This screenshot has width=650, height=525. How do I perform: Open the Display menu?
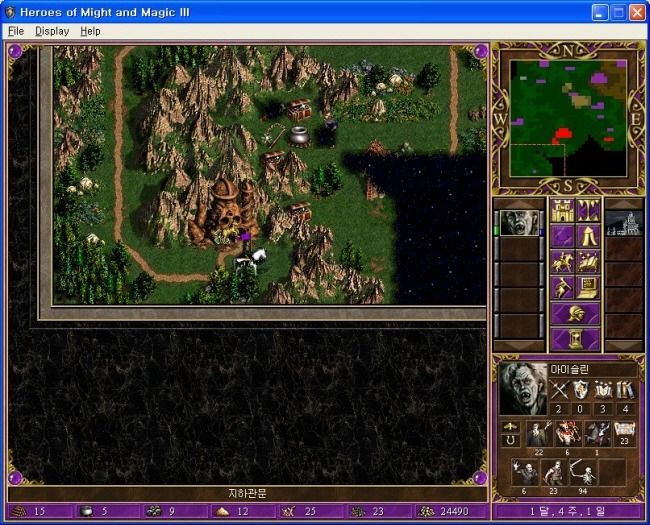pos(52,31)
